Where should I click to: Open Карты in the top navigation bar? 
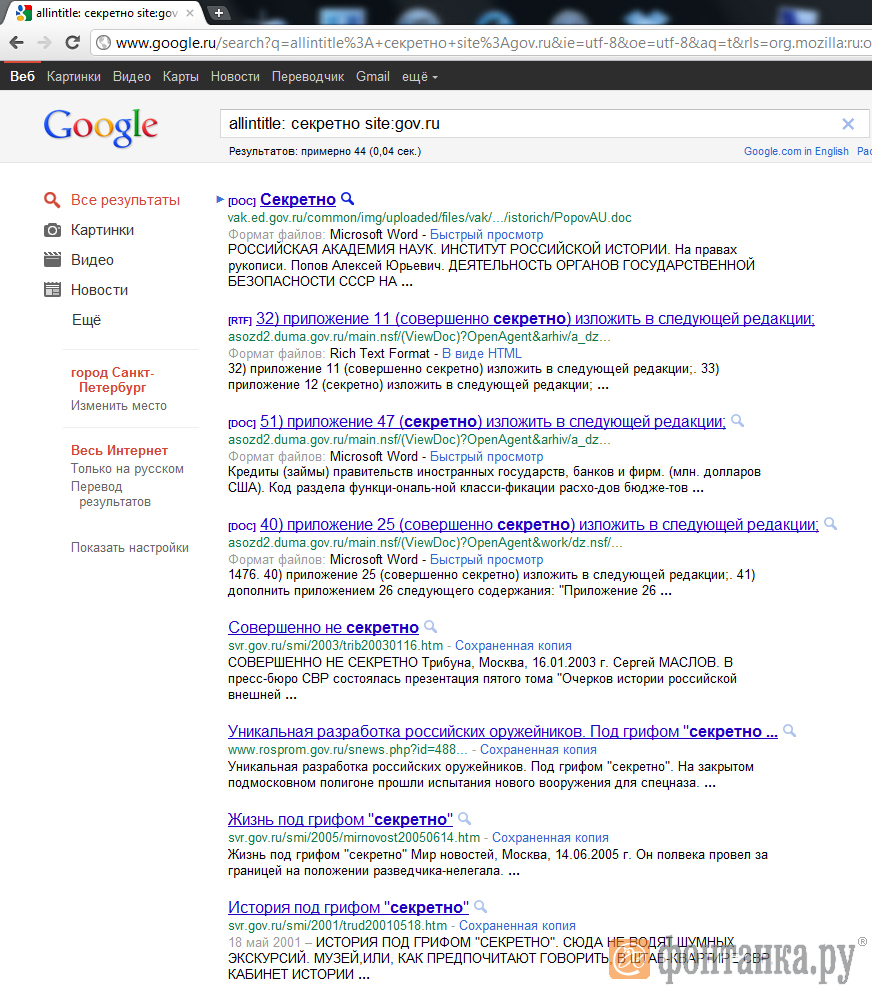[x=180, y=77]
